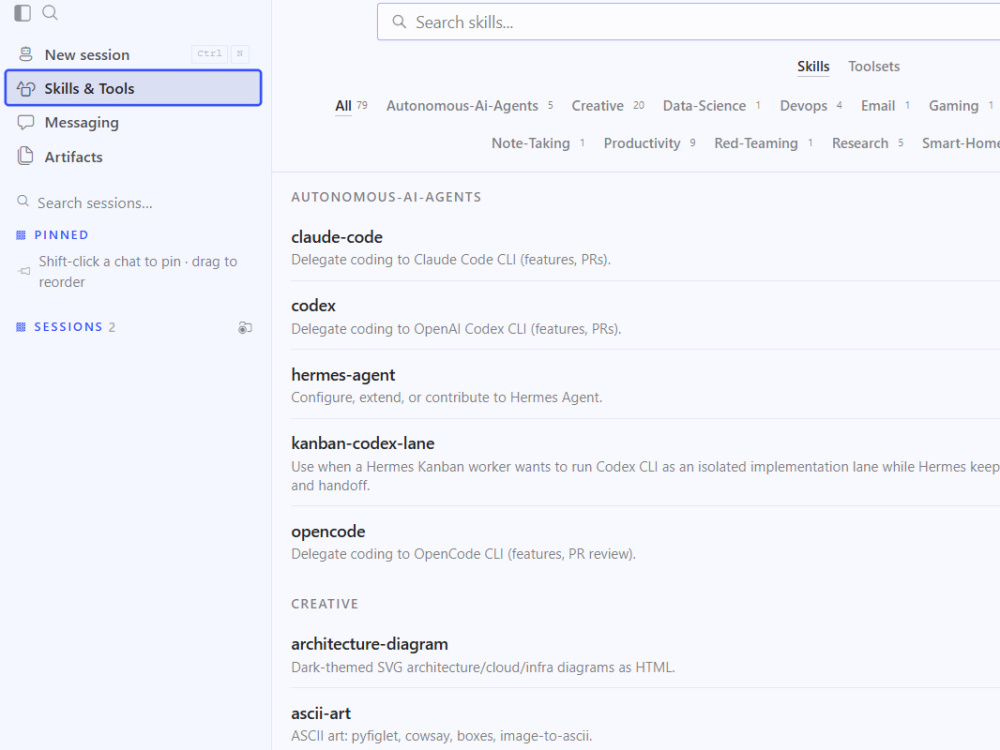Click the 'Shift-click a chat to pin' hint
Image resolution: width=1000 pixels, height=750 pixels.
[x=138, y=272]
